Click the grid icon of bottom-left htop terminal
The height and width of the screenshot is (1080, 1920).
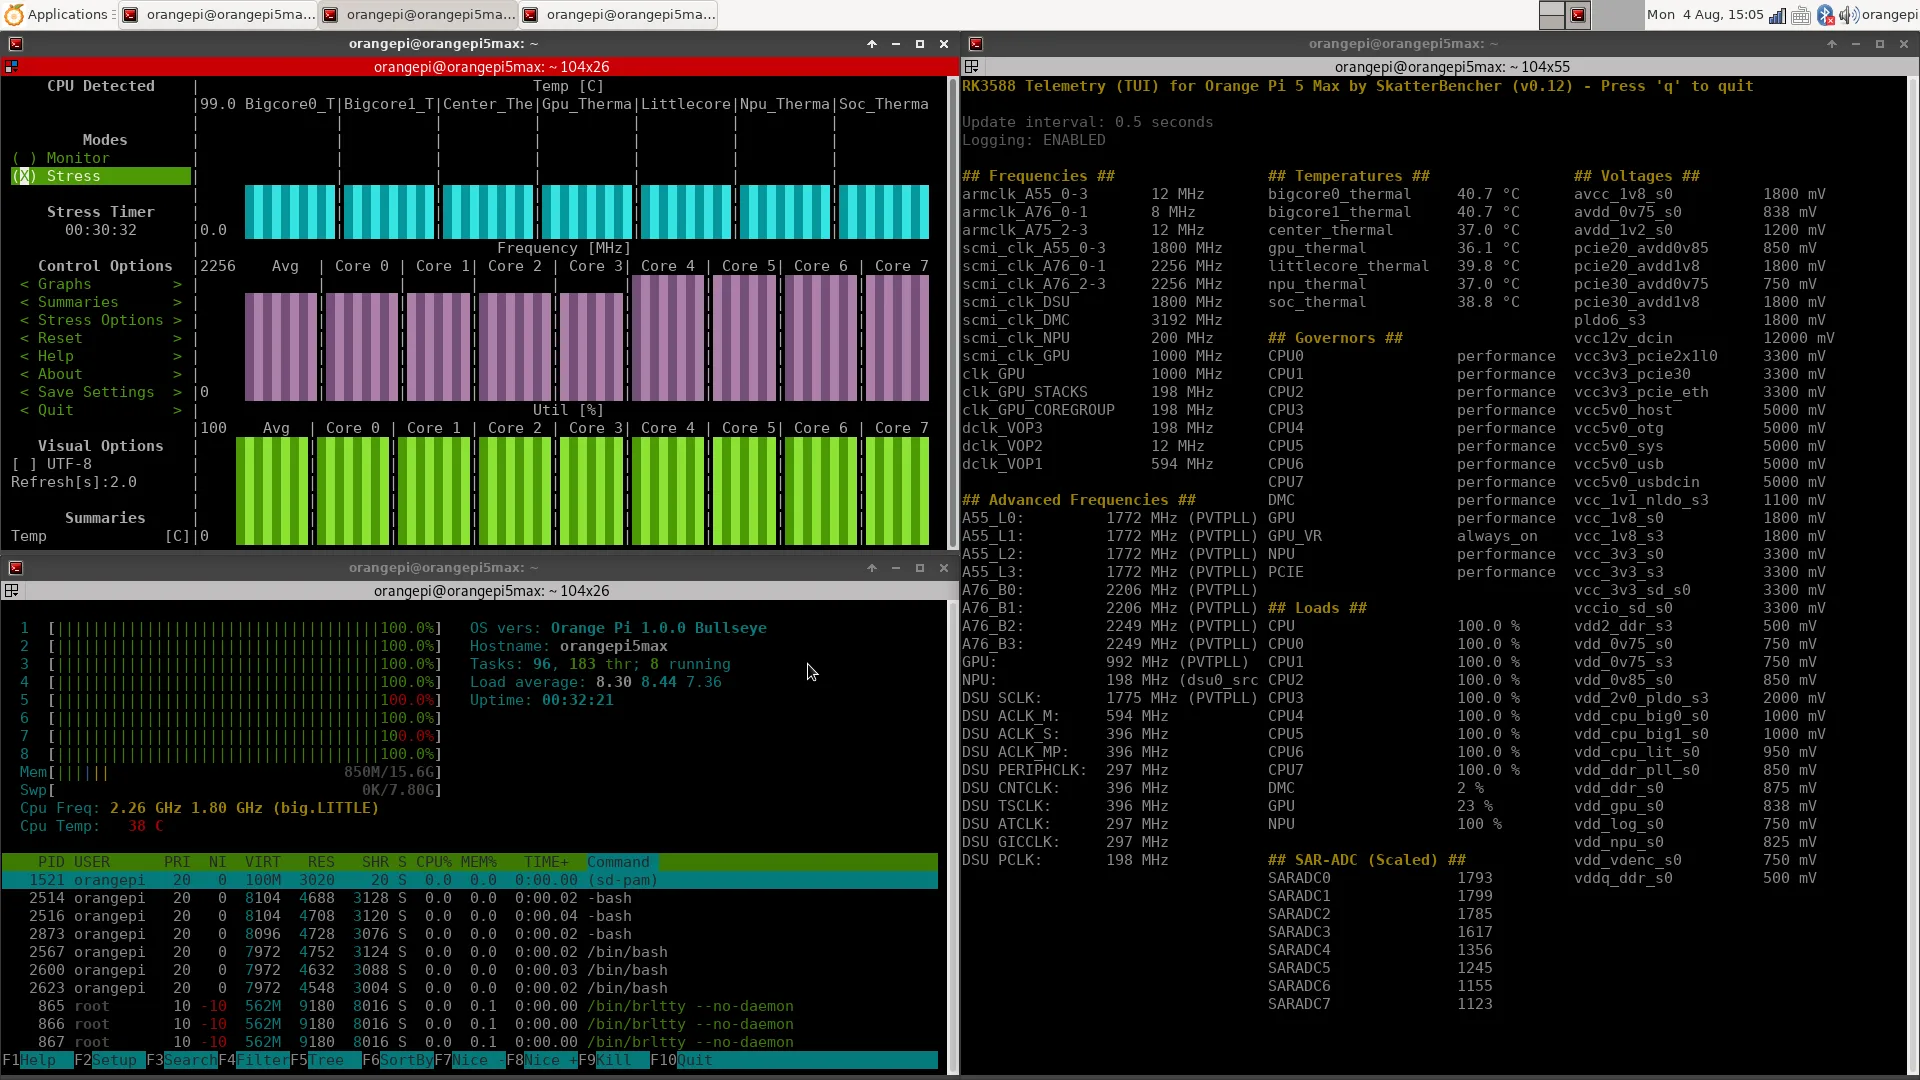click(12, 591)
